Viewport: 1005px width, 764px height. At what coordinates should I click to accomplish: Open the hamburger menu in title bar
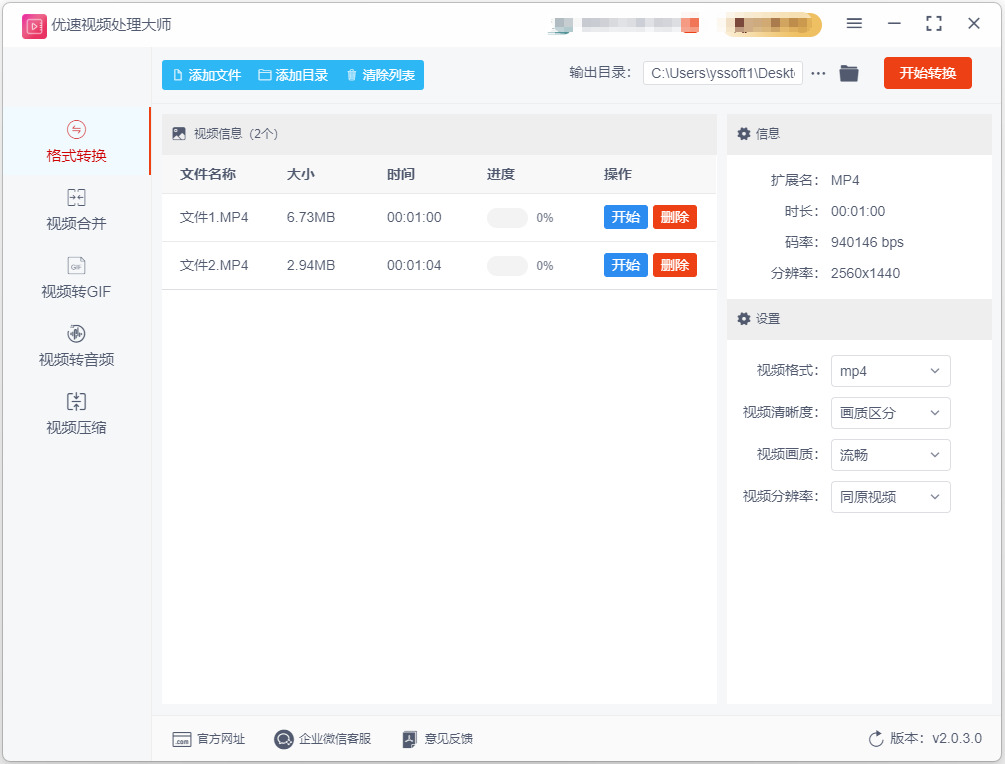tap(854, 24)
